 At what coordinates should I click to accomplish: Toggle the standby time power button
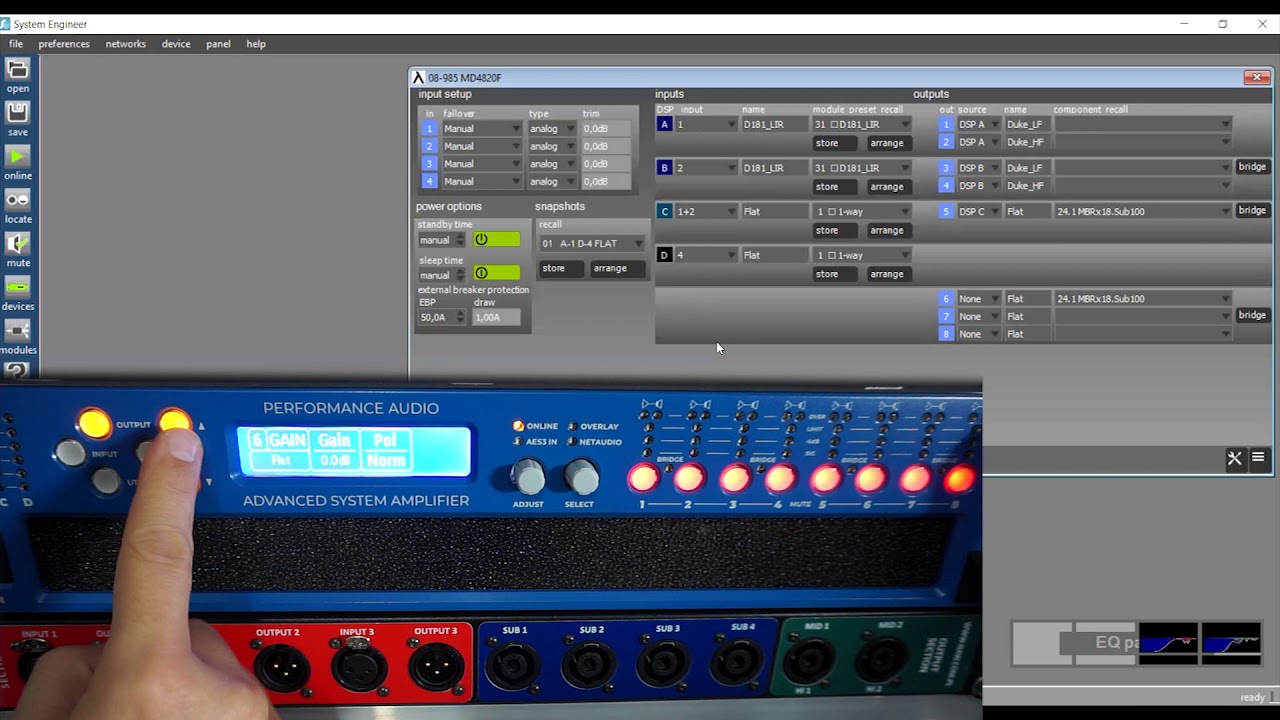[x=497, y=240]
